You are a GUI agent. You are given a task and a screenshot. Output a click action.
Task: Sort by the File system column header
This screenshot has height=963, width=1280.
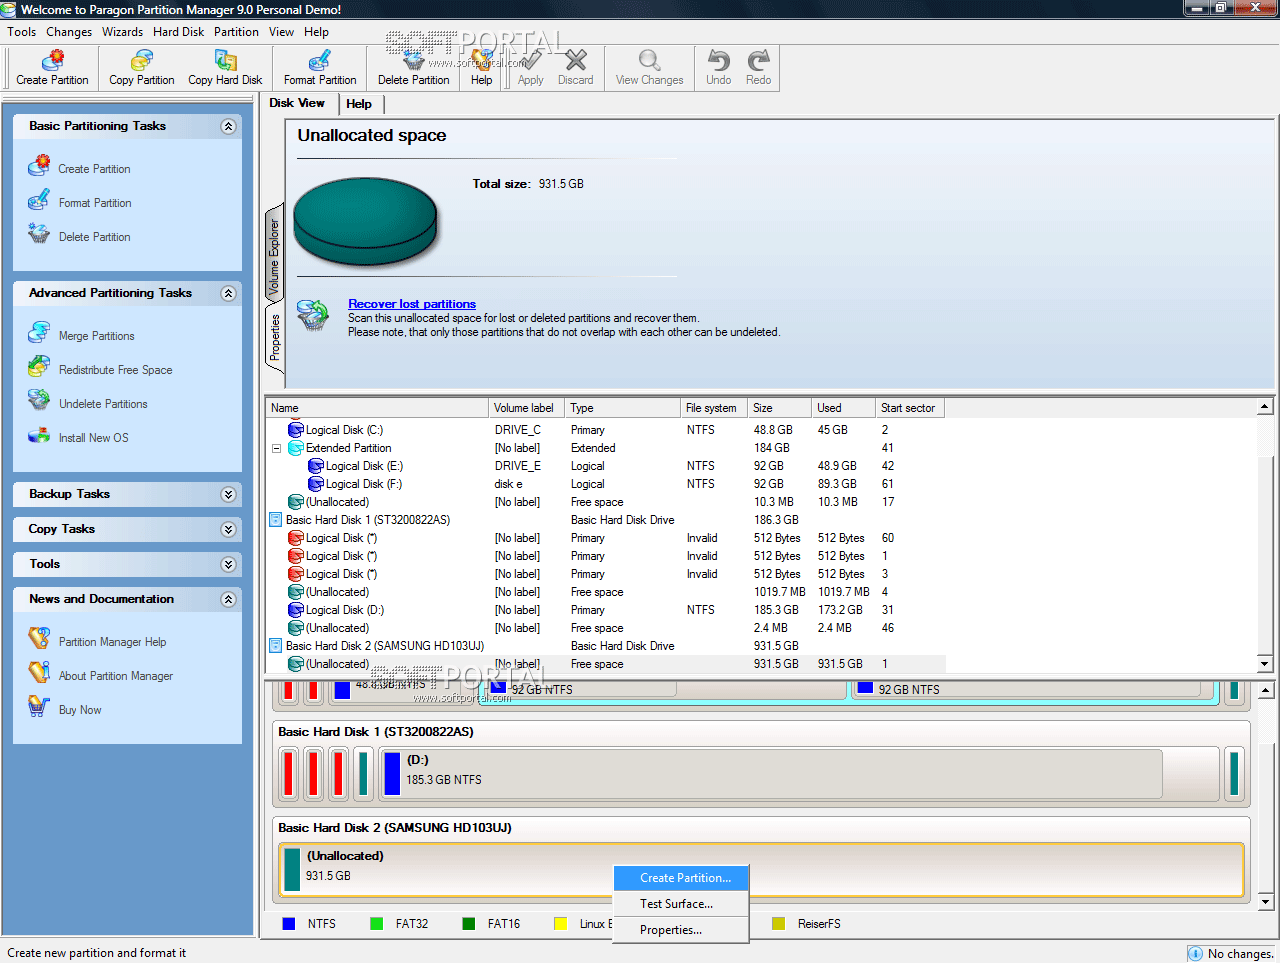[x=713, y=408]
